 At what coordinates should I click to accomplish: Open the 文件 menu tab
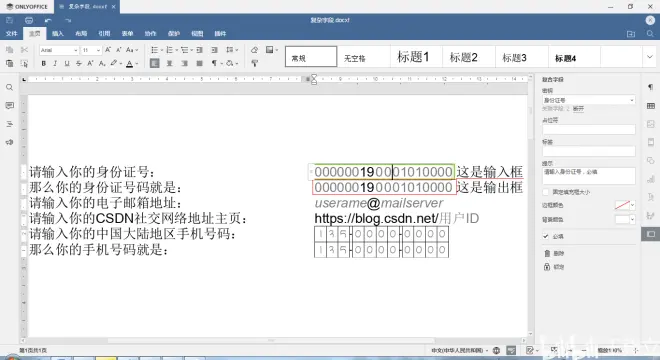[11, 34]
